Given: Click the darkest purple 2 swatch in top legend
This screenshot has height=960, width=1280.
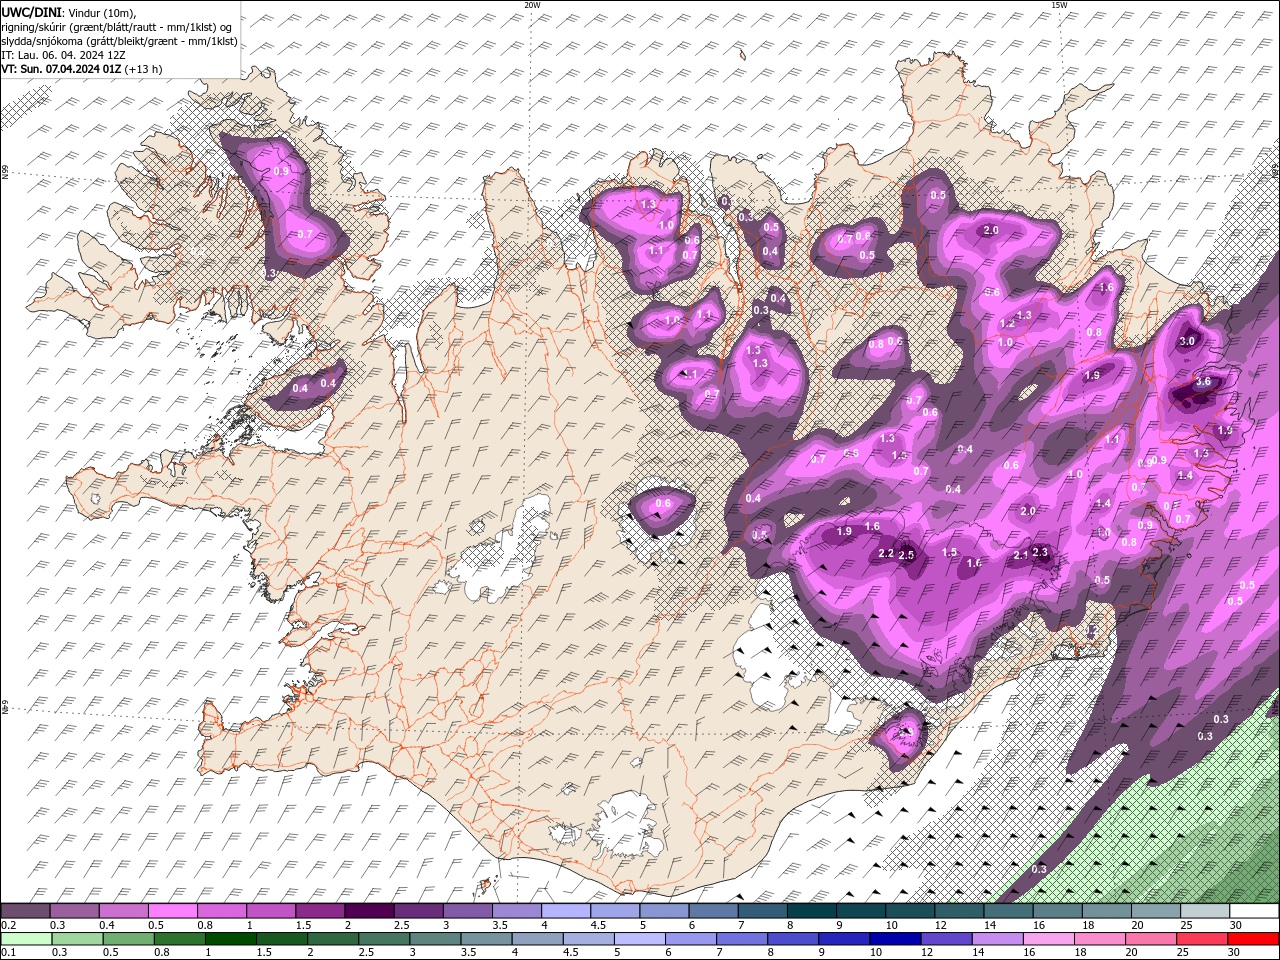Looking at the screenshot, I should pos(368,911).
